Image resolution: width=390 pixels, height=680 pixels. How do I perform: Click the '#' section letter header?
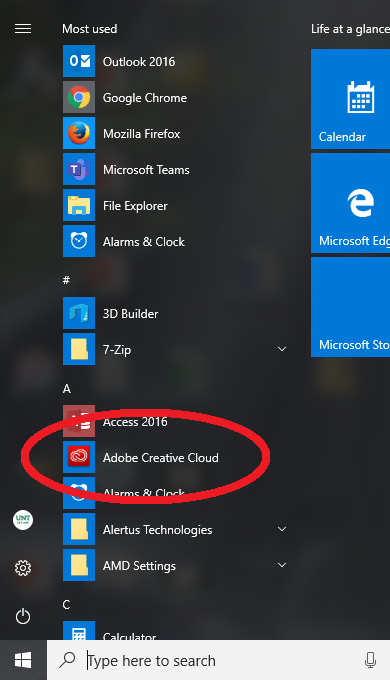pyautogui.click(x=66, y=280)
